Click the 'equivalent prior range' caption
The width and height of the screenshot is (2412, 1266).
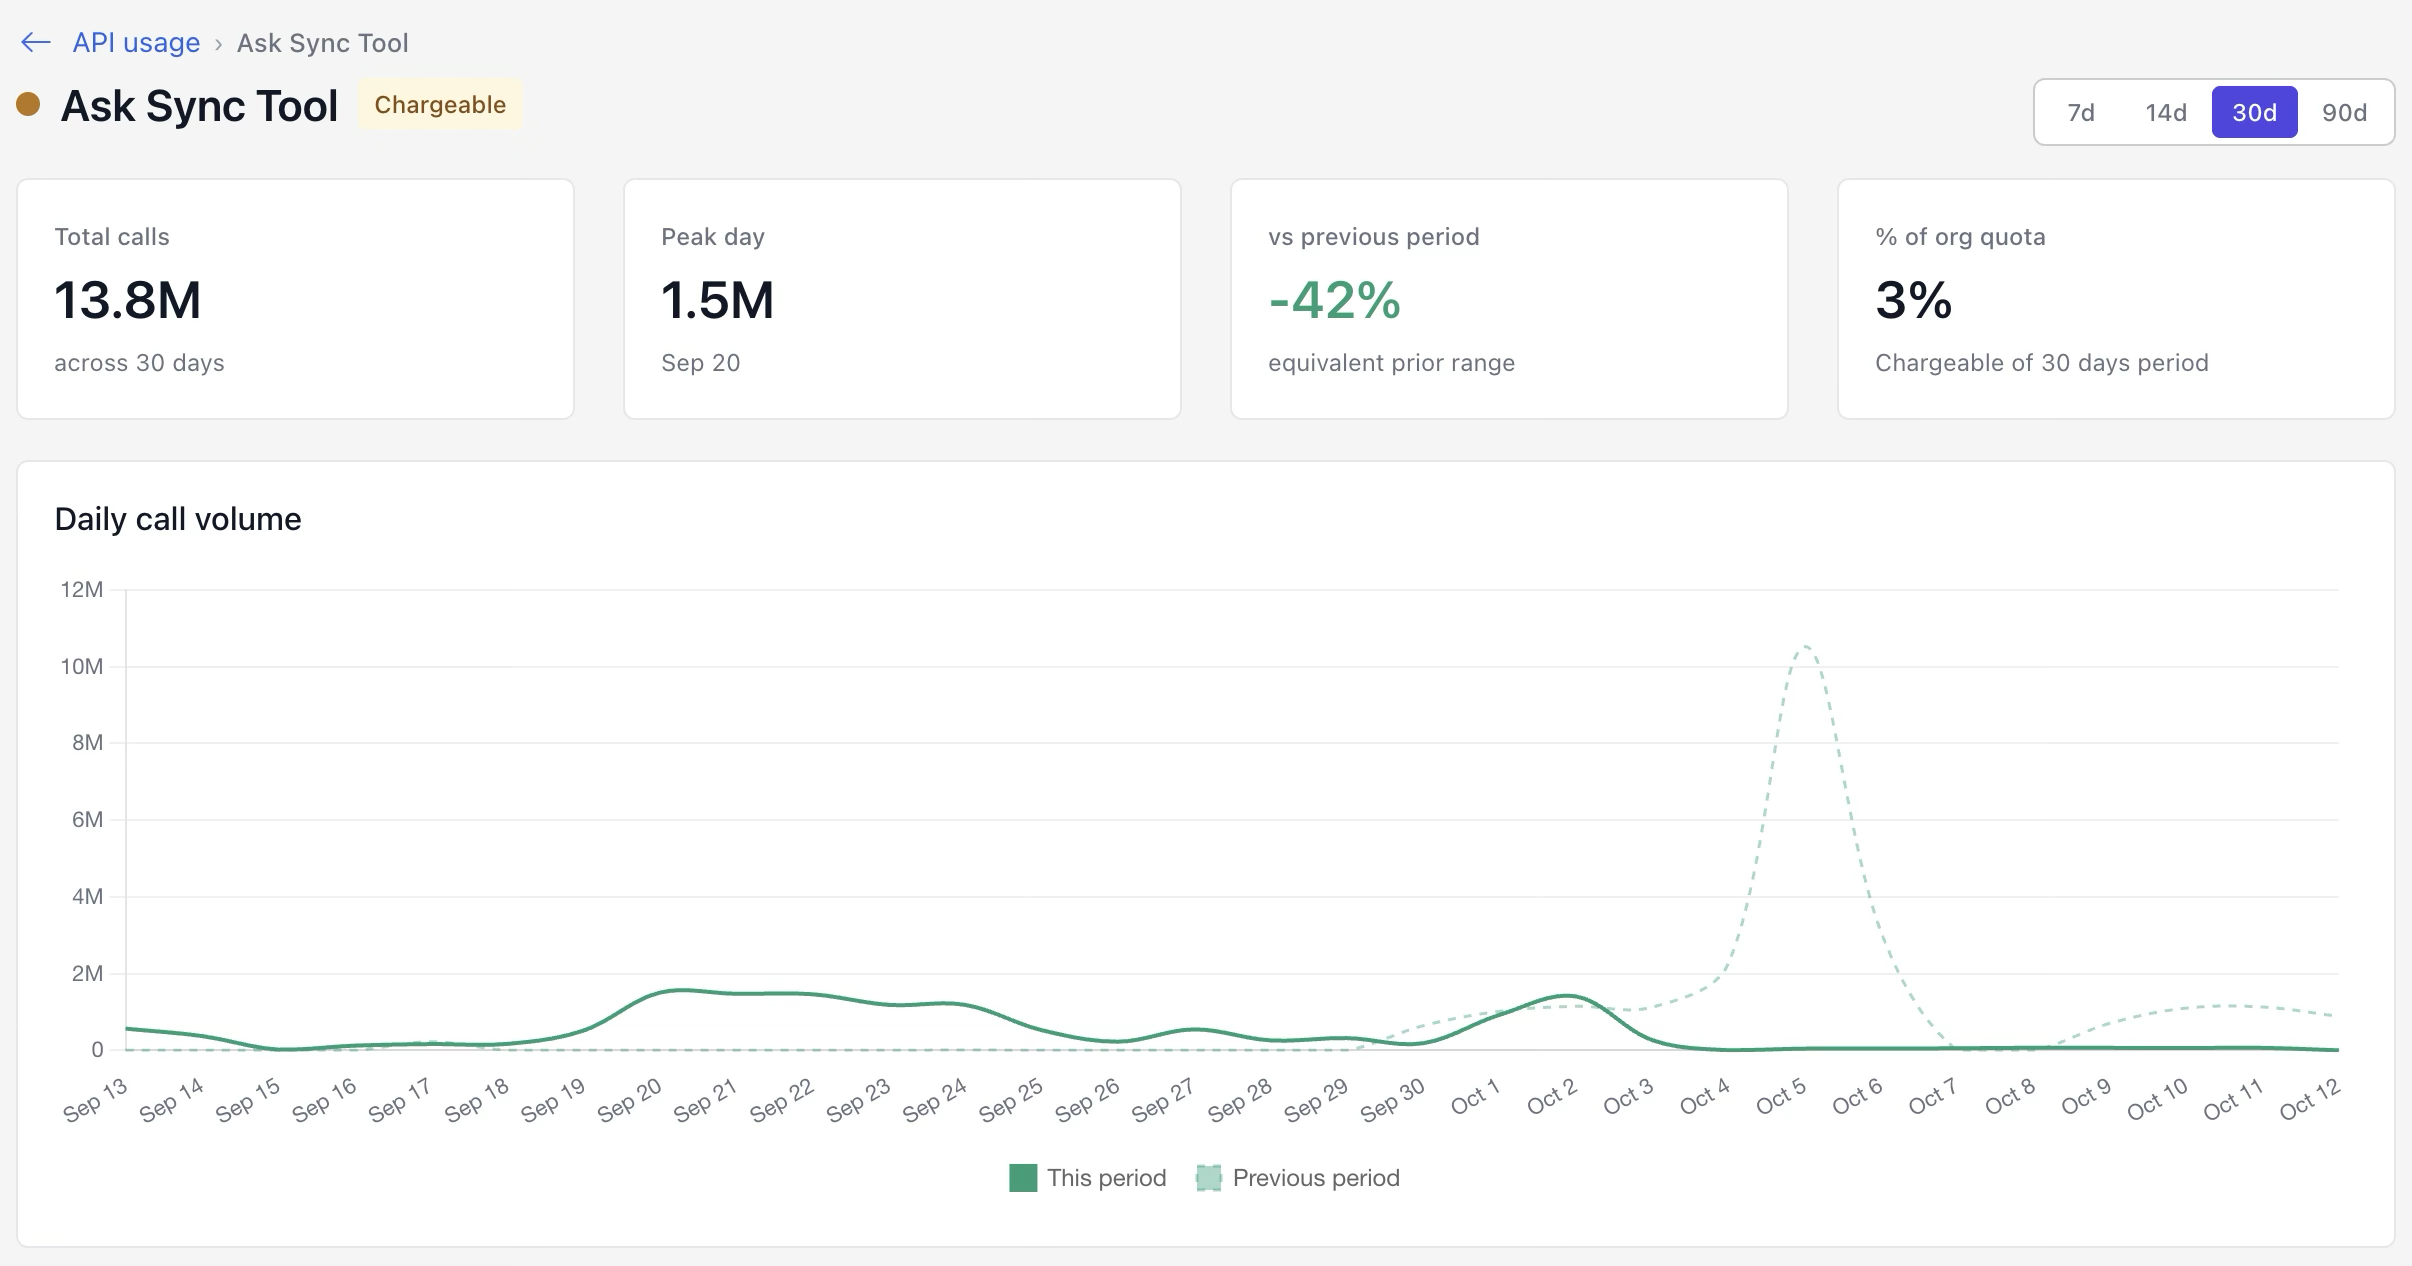pyautogui.click(x=1391, y=362)
